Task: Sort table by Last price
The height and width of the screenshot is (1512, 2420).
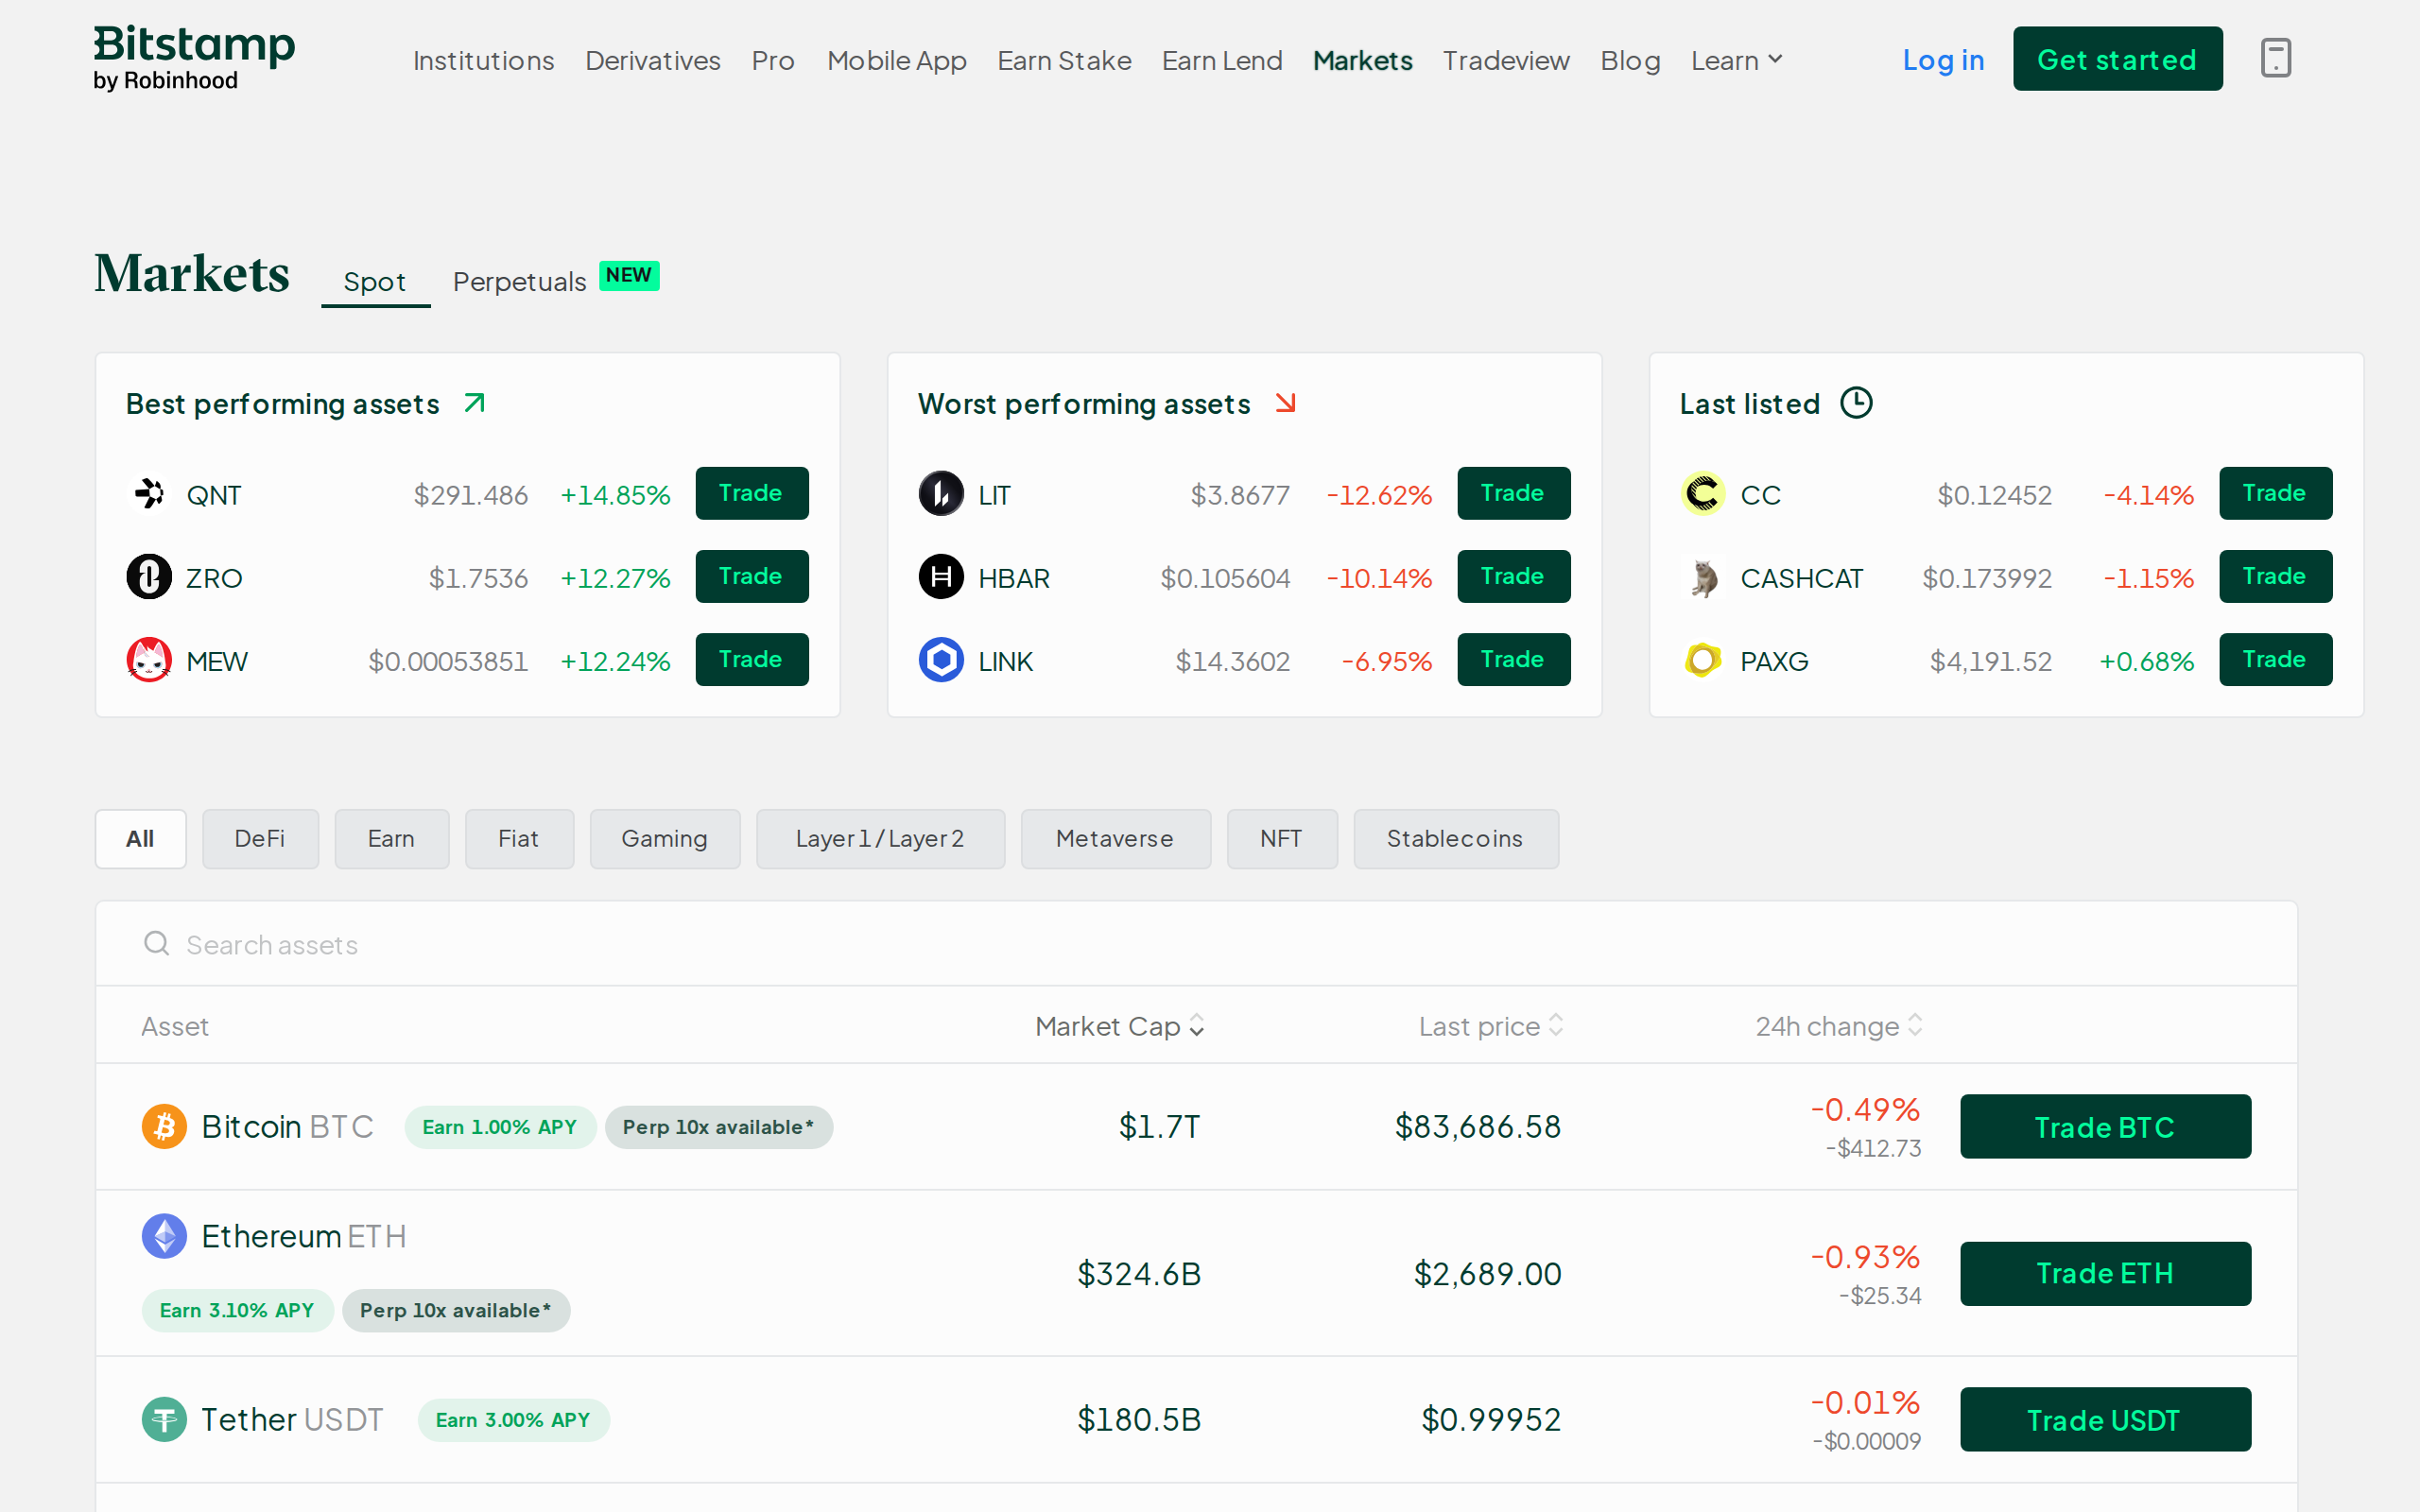Action: pyautogui.click(x=1491, y=1026)
